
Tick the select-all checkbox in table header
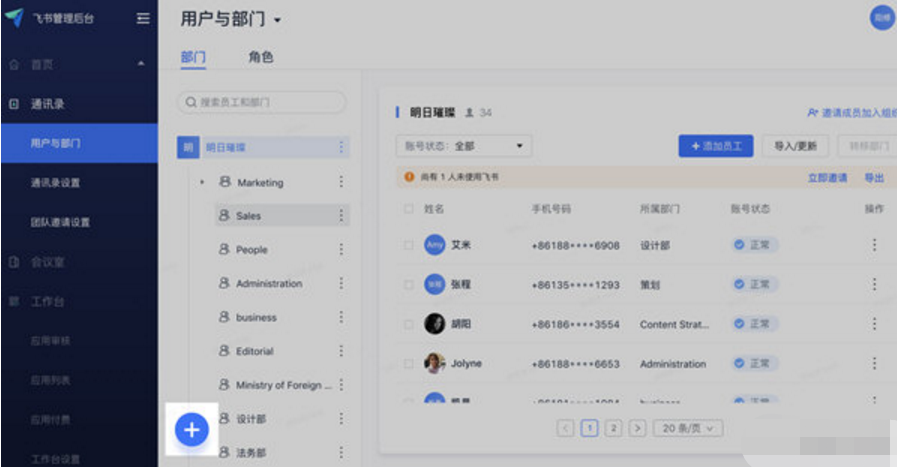(408, 209)
